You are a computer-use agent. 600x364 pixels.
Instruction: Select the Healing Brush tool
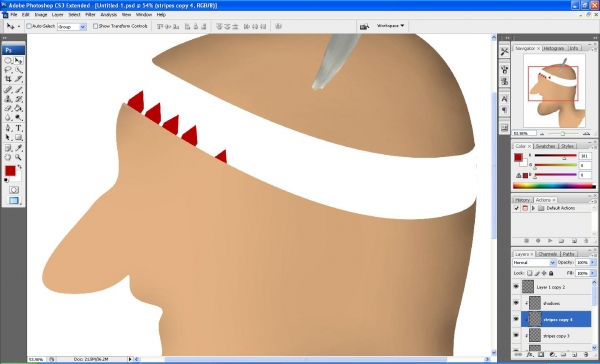click(x=8, y=90)
